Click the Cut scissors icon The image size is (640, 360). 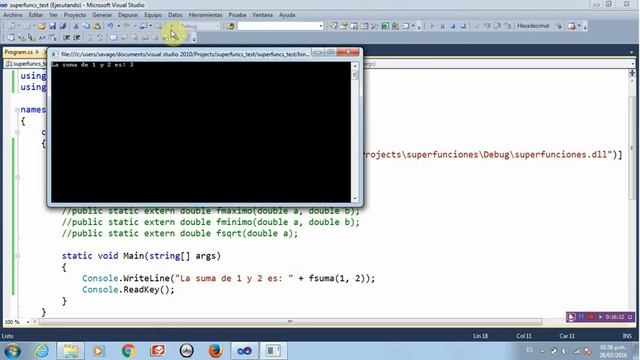pyautogui.click(x=76, y=26)
